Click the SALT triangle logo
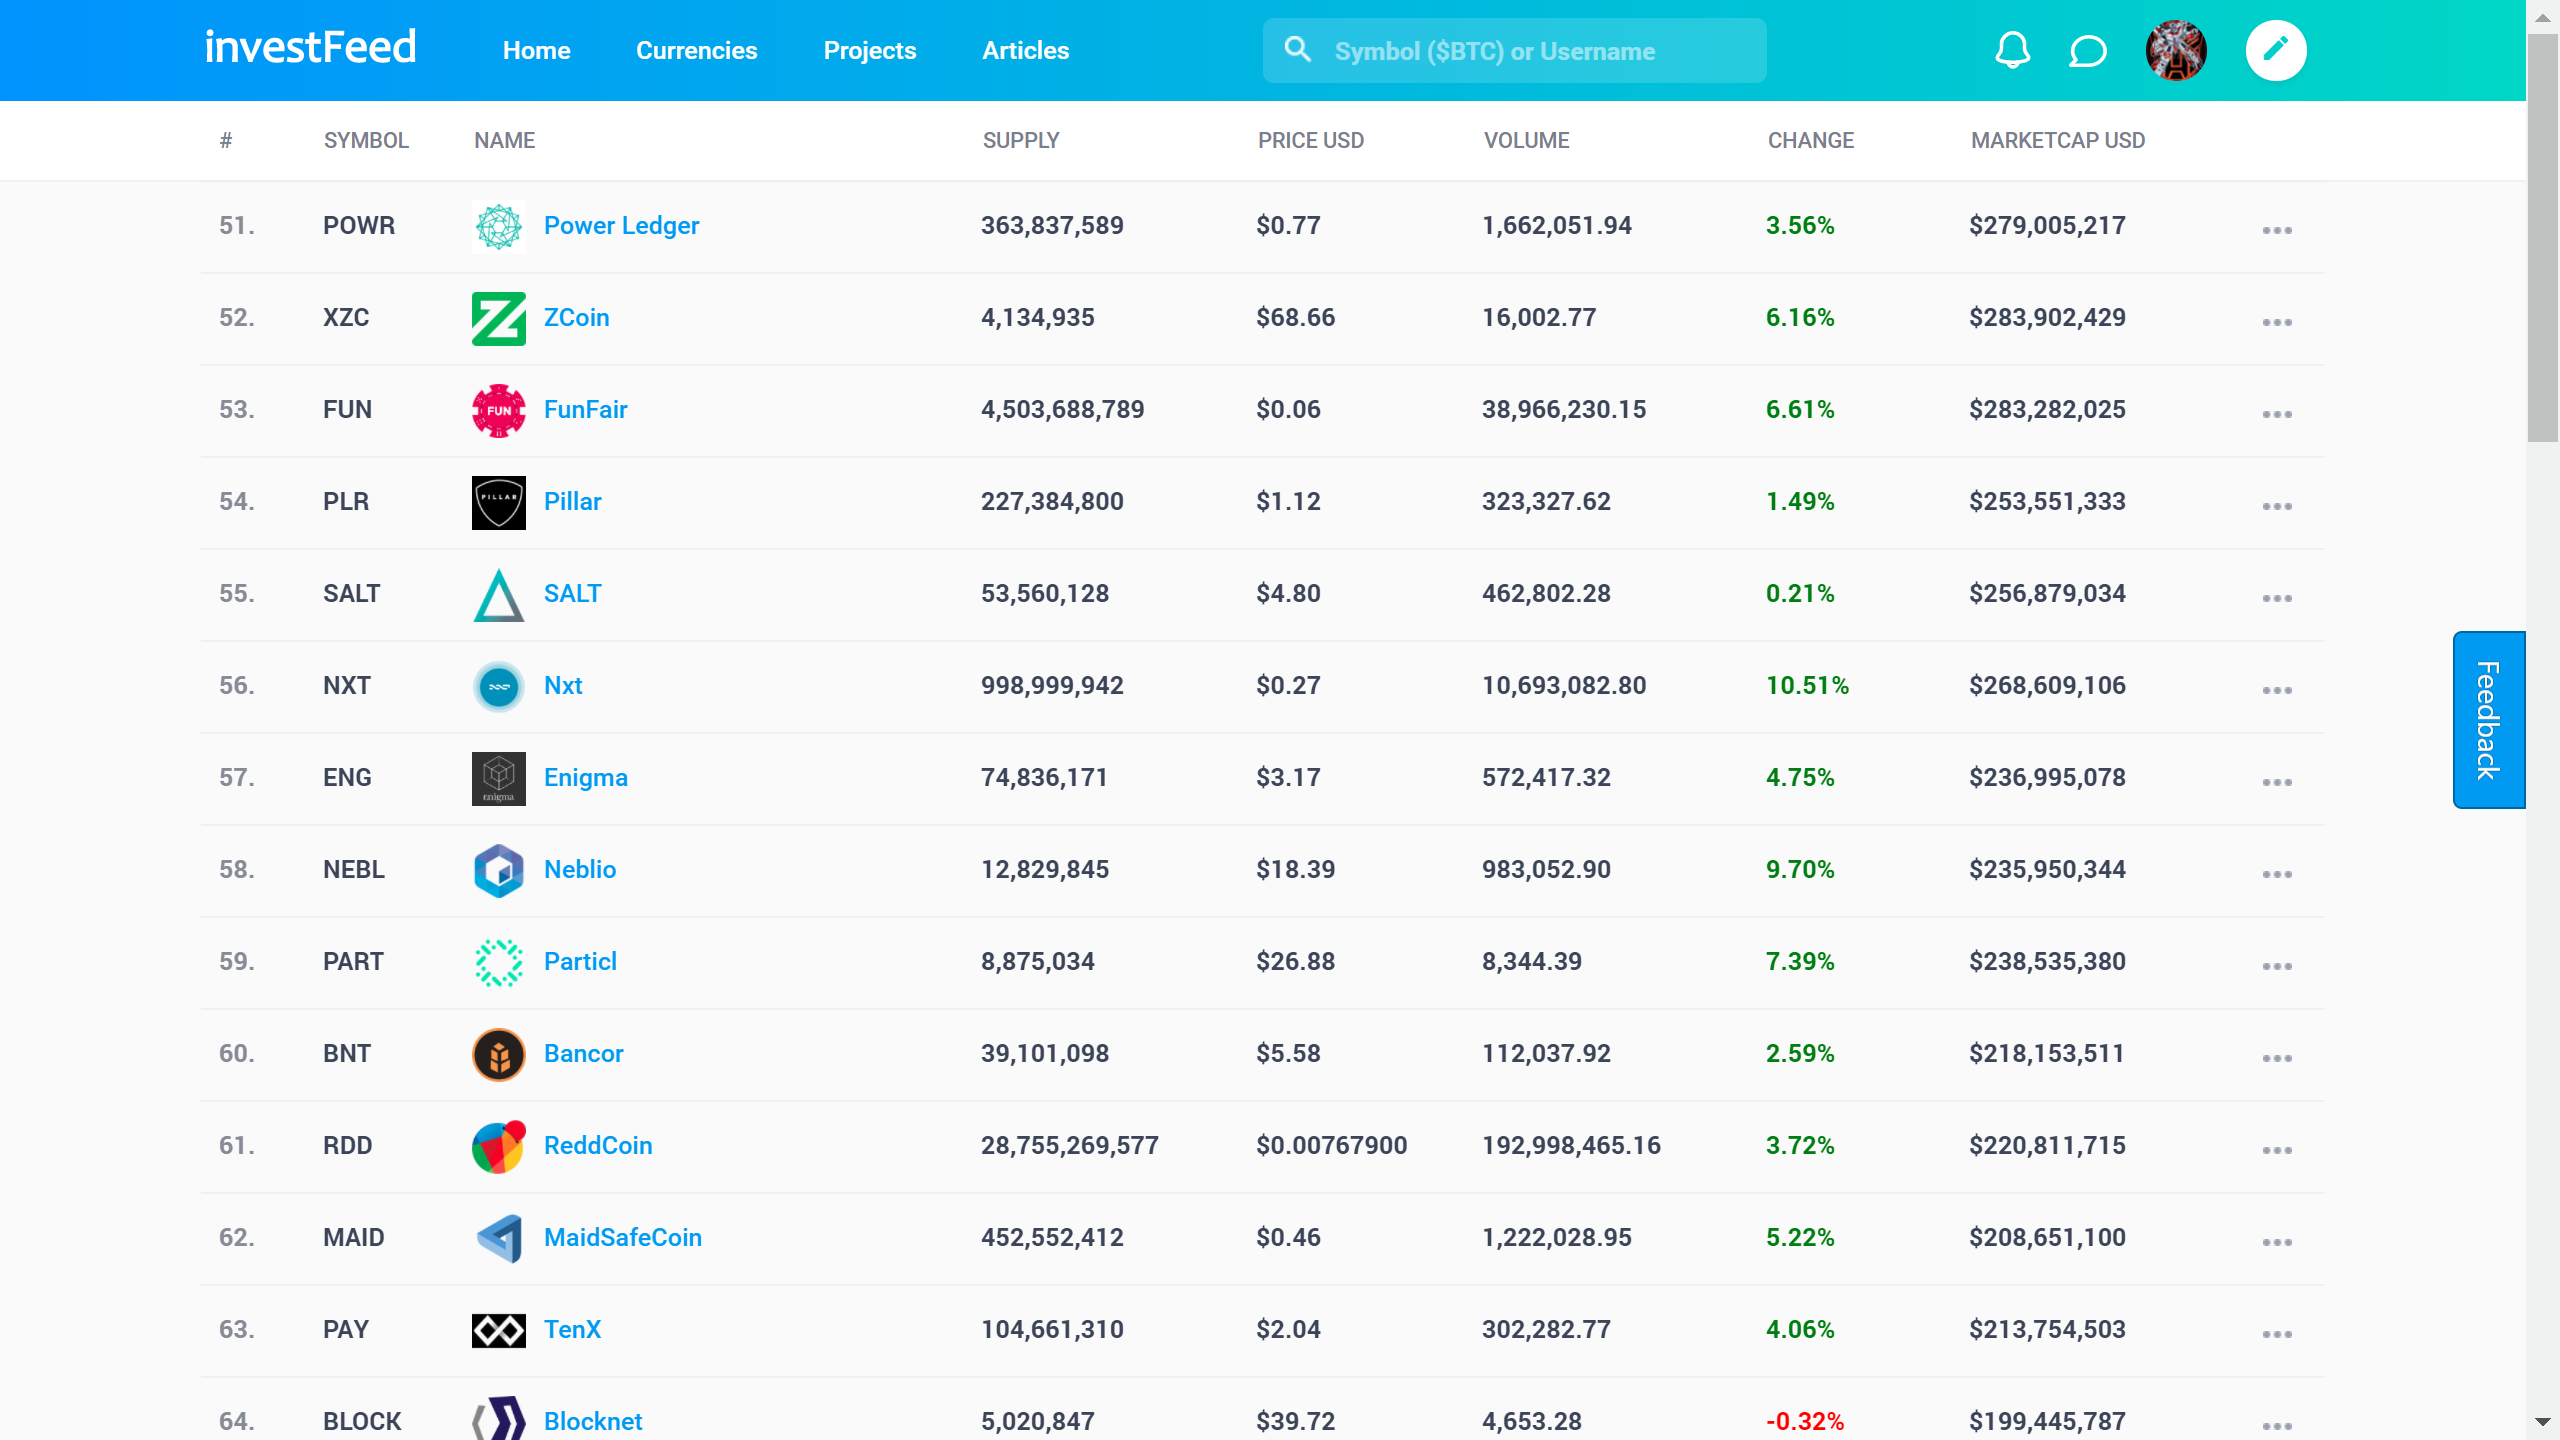Screen dimensions: 2560x1440 499,594
